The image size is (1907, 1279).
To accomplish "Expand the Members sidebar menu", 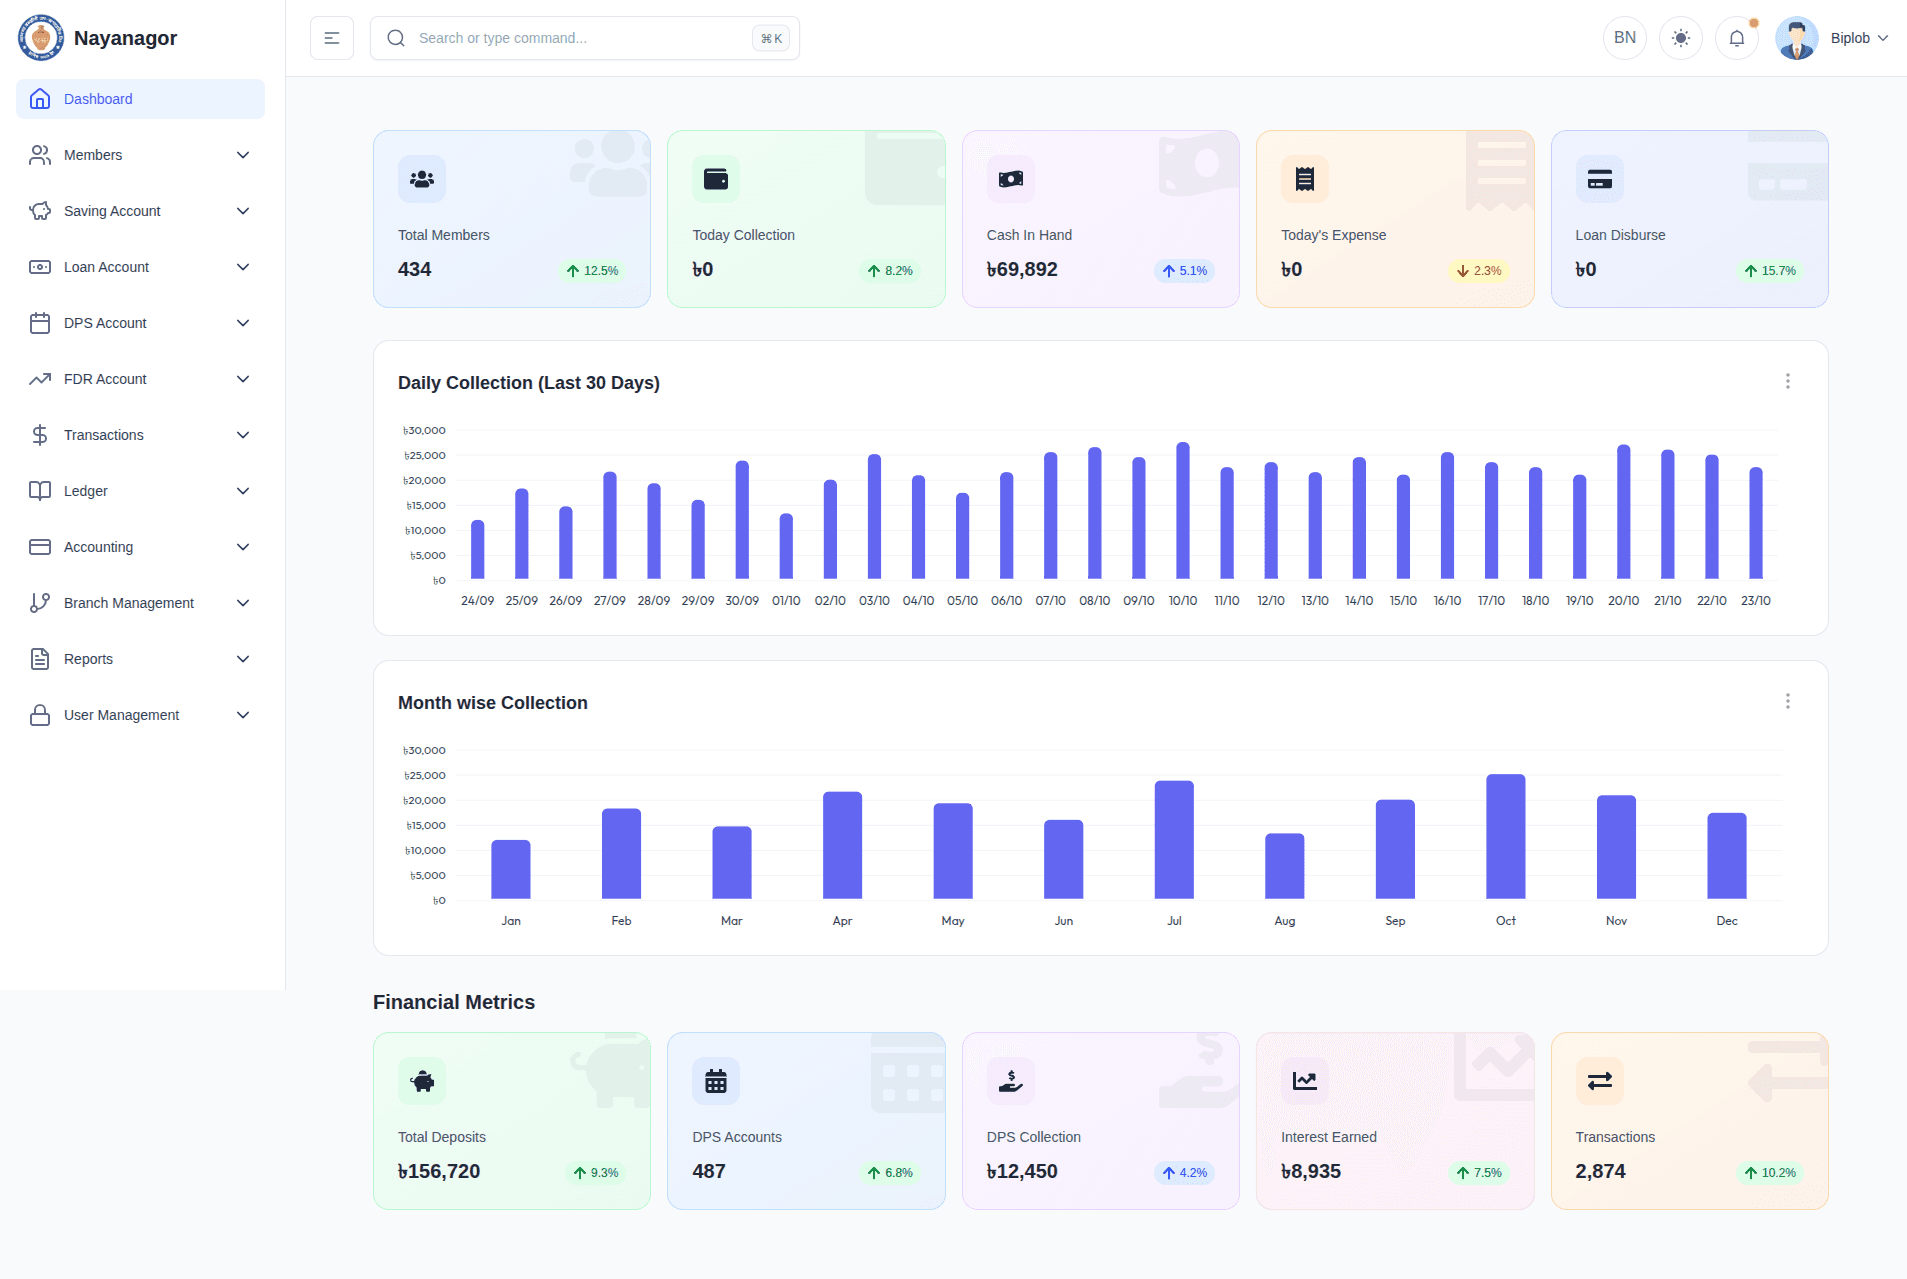I will pyautogui.click(x=140, y=155).
